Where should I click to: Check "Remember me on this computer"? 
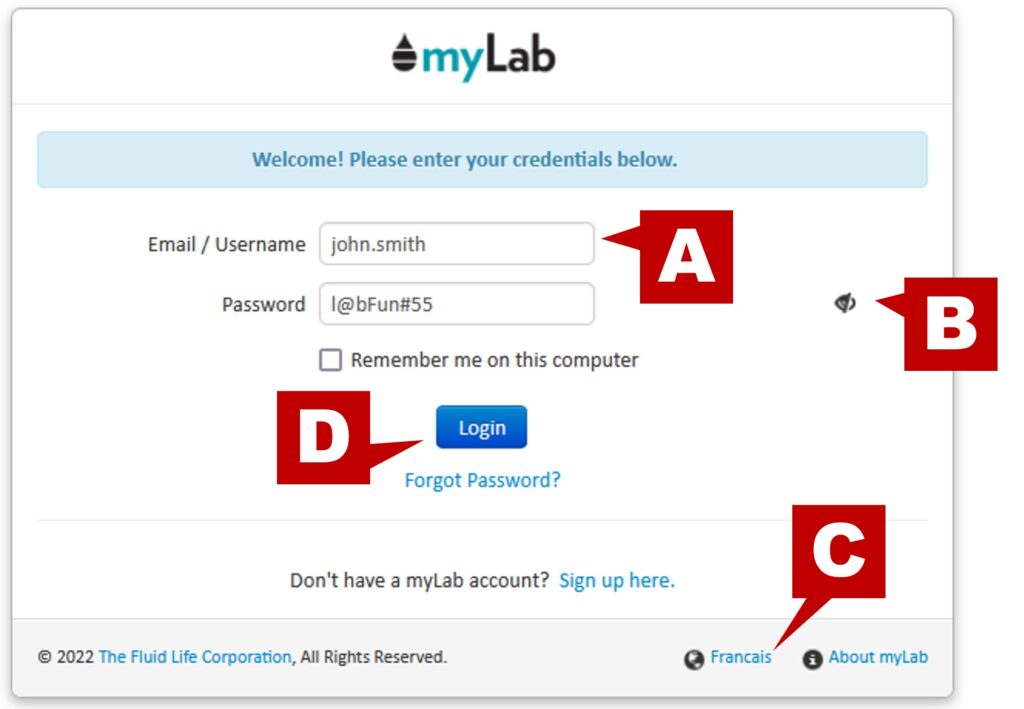pos(330,360)
